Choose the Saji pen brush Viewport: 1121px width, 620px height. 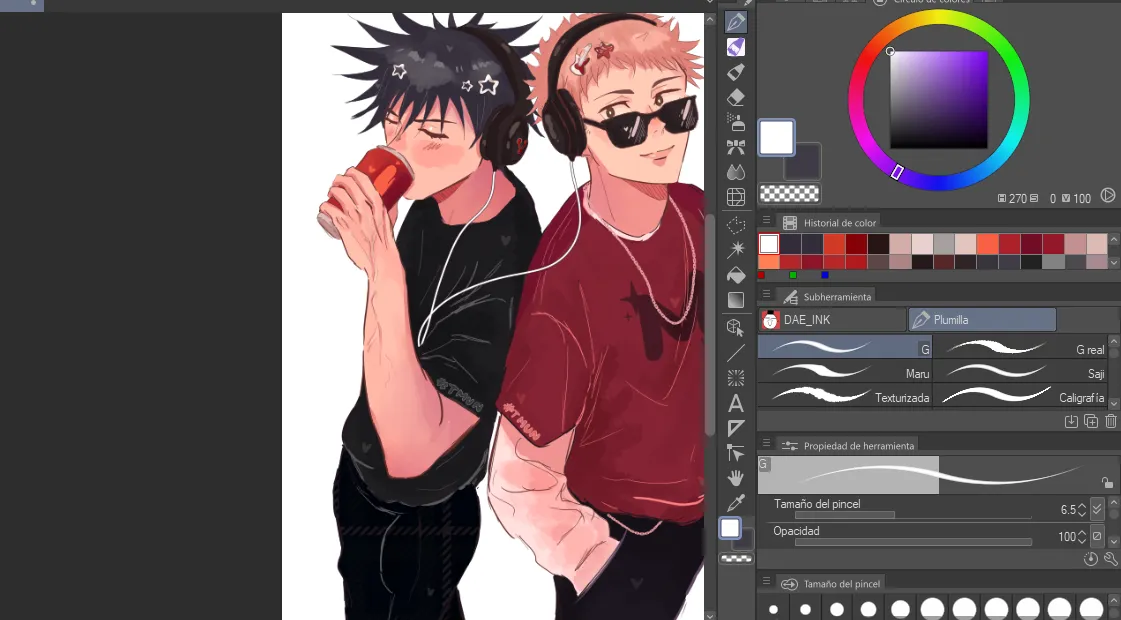point(1020,372)
